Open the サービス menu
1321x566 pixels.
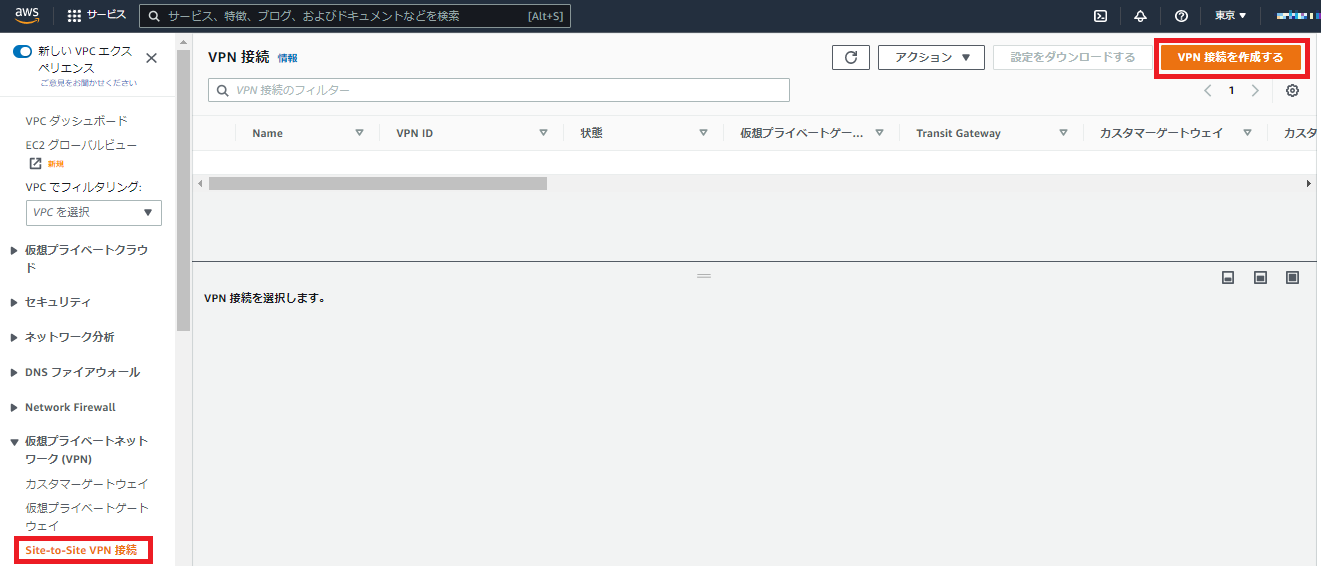(96, 16)
